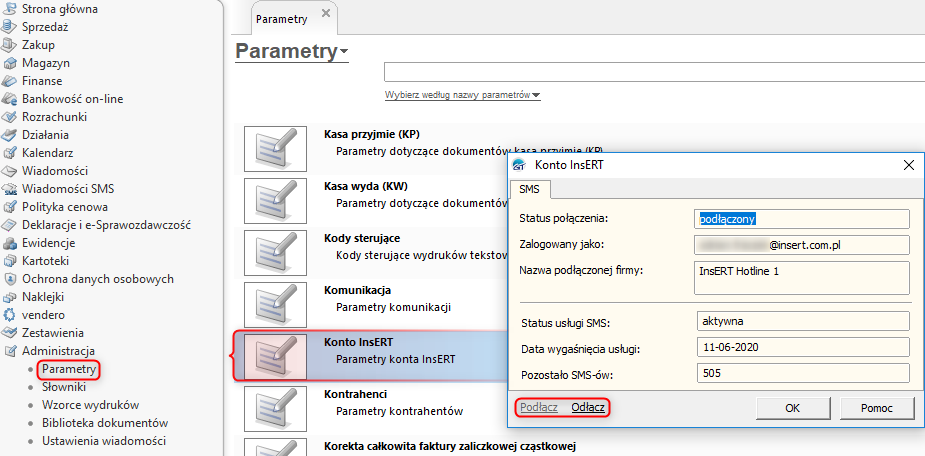
Task: Click the Status połączenia field
Action: pos(802,218)
